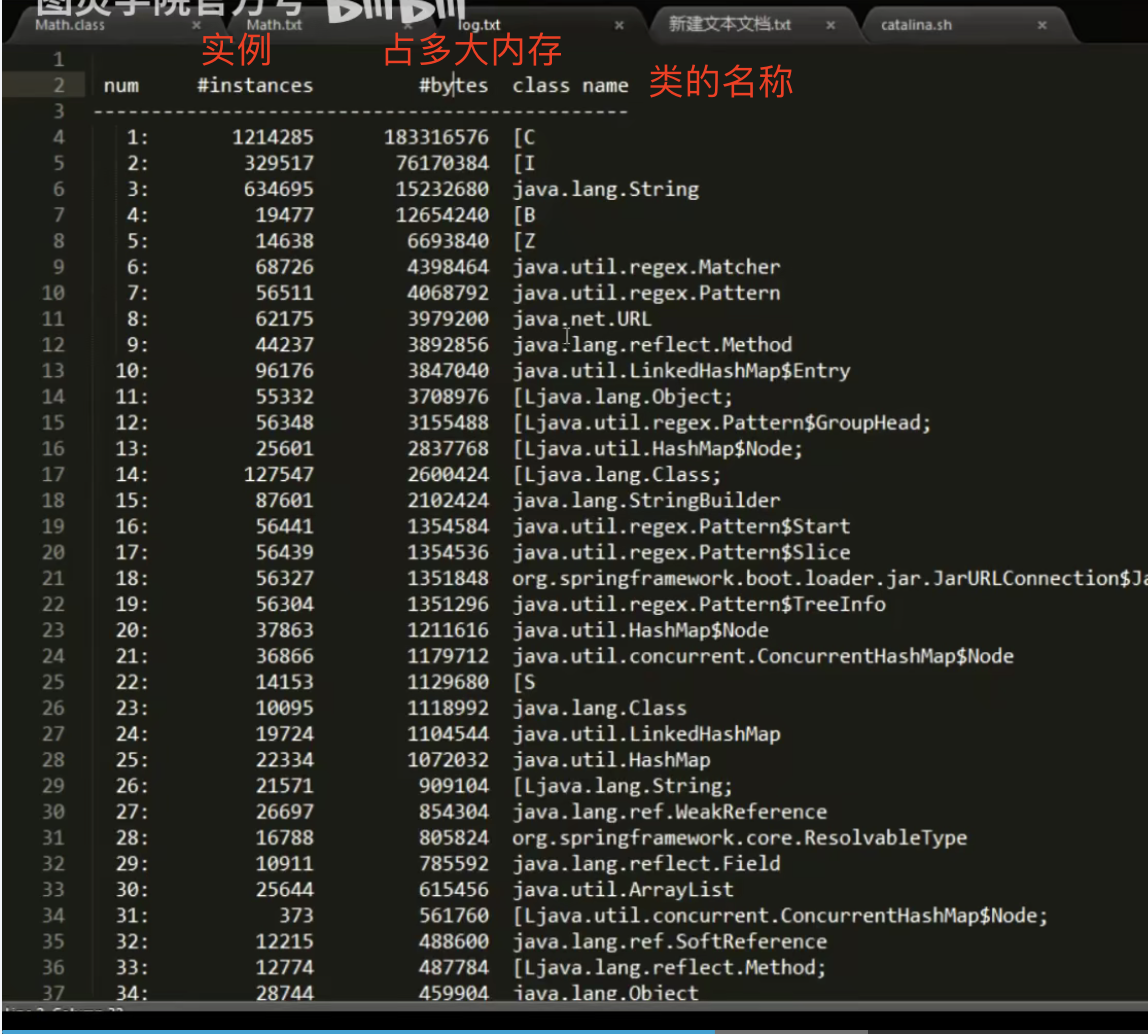Close the catalina.sh tab

click(x=1042, y=25)
